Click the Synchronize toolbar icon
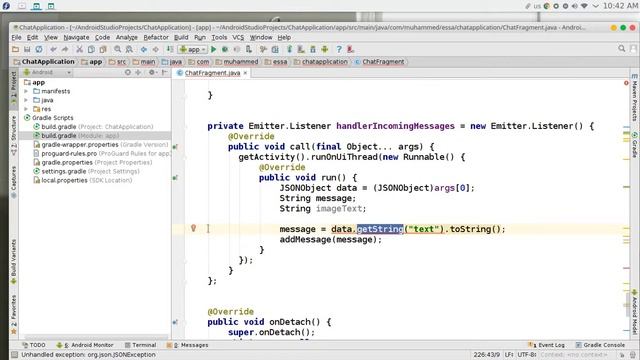The height and width of the screenshot is (360, 640). coord(39,49)
